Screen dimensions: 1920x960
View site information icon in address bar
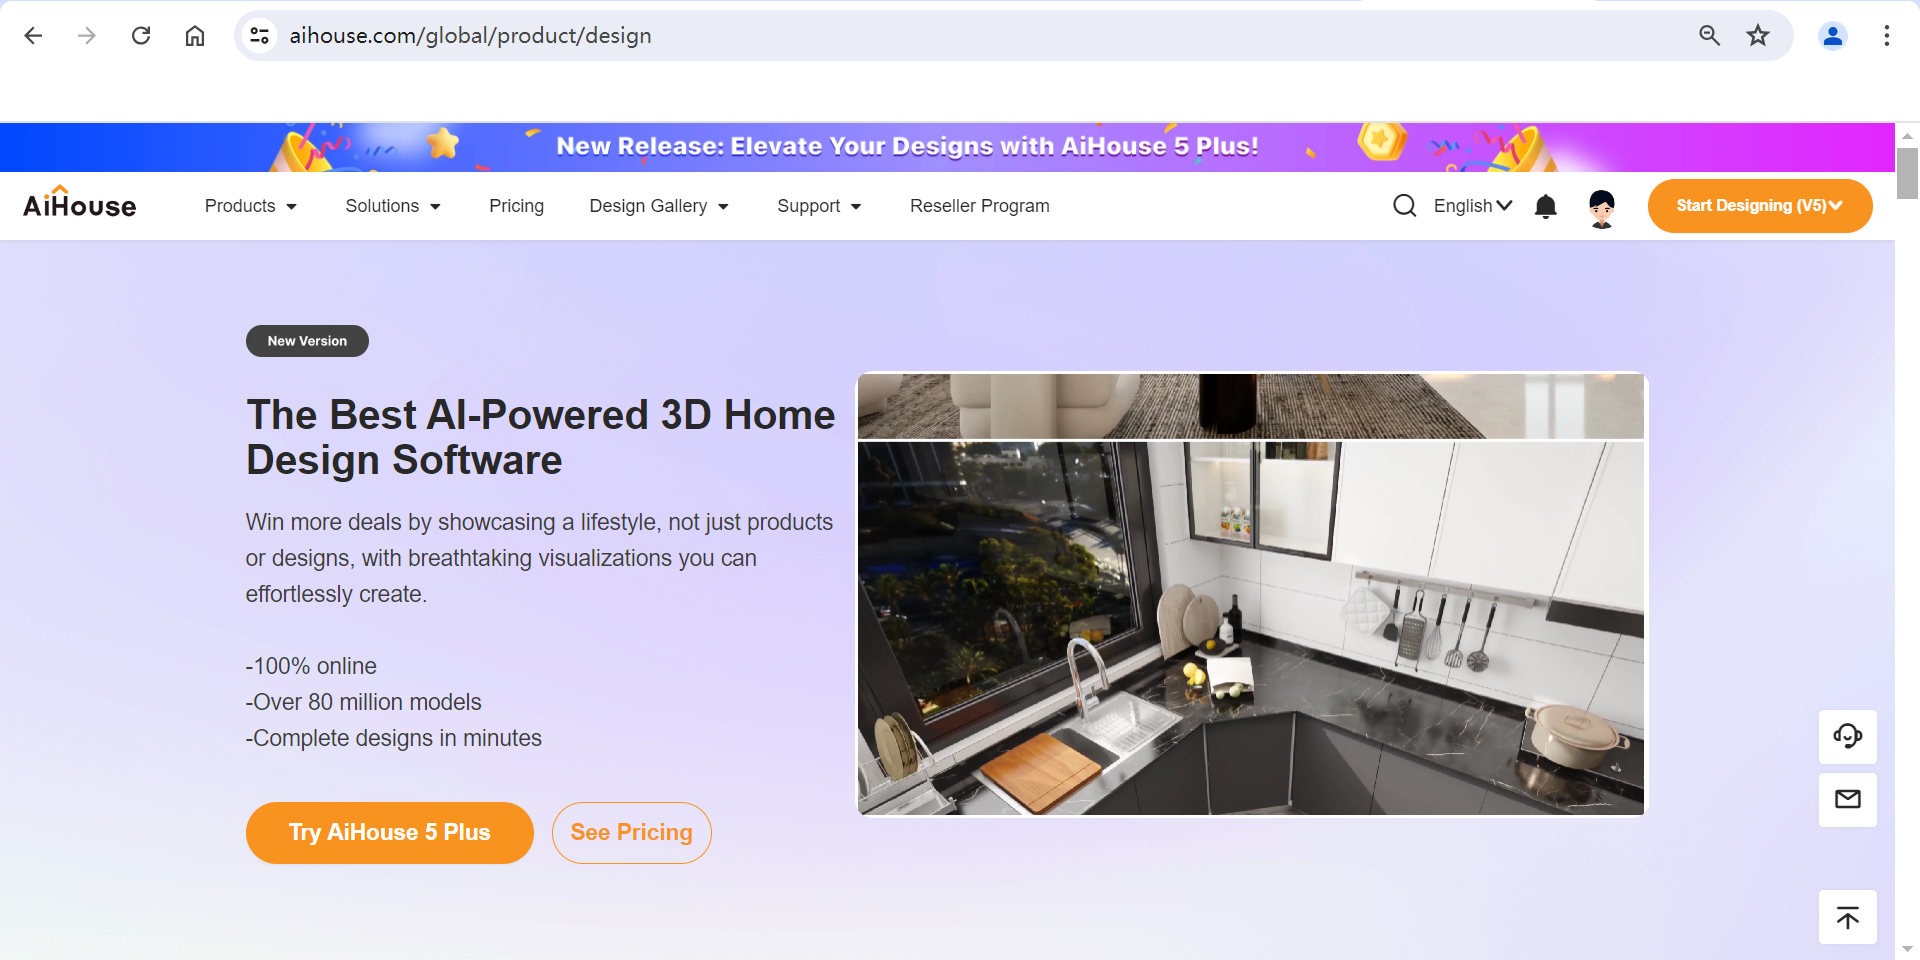[x=260, y=36]
